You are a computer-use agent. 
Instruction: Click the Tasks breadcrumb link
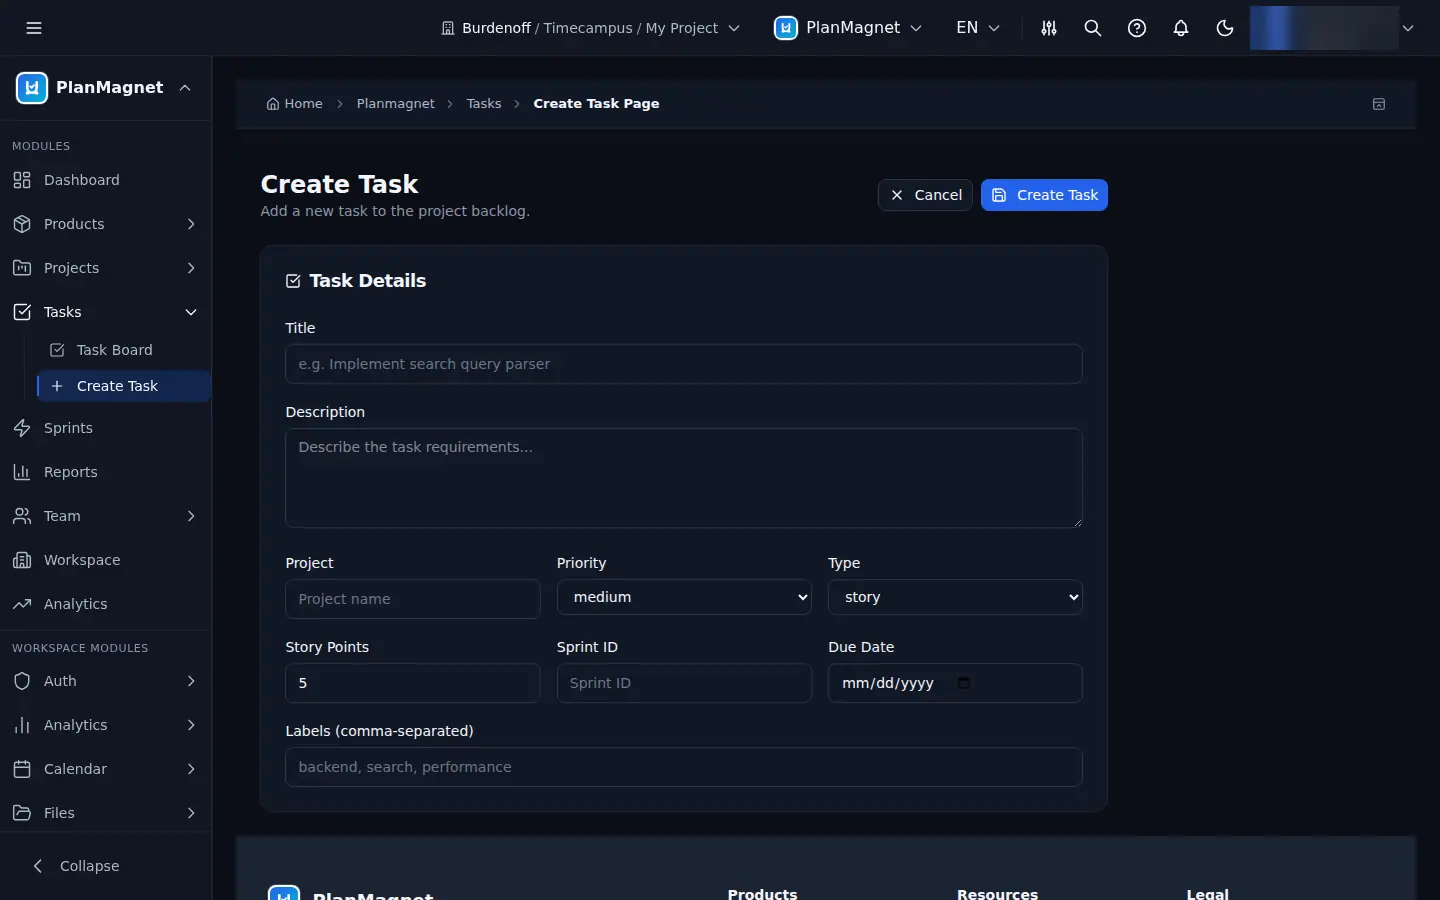click(x=484, y=104)
